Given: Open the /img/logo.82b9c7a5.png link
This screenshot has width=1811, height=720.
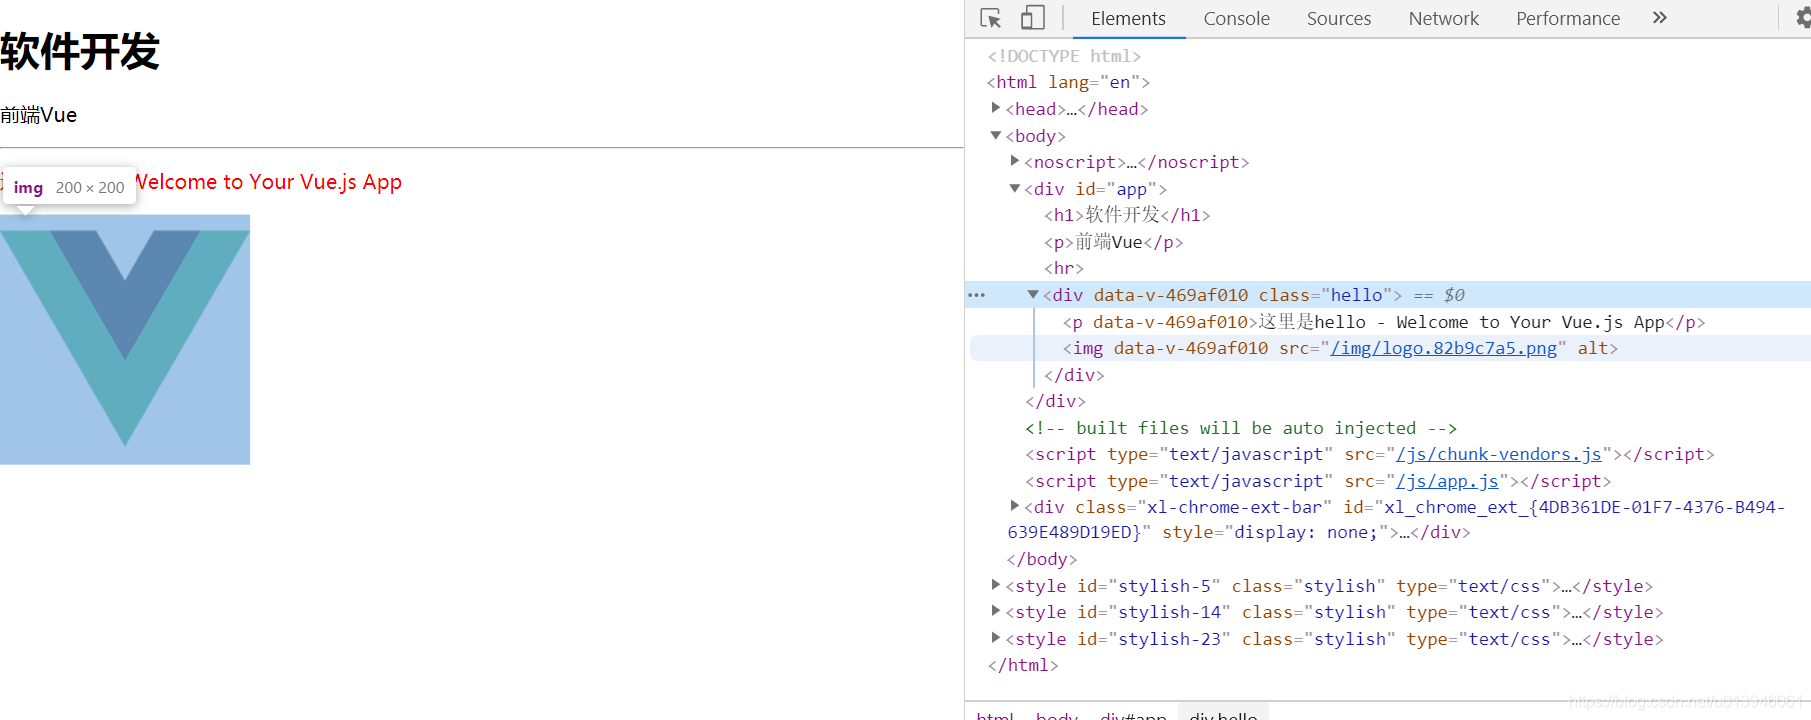Looking at the screenshot, I should pos(1444,348).
